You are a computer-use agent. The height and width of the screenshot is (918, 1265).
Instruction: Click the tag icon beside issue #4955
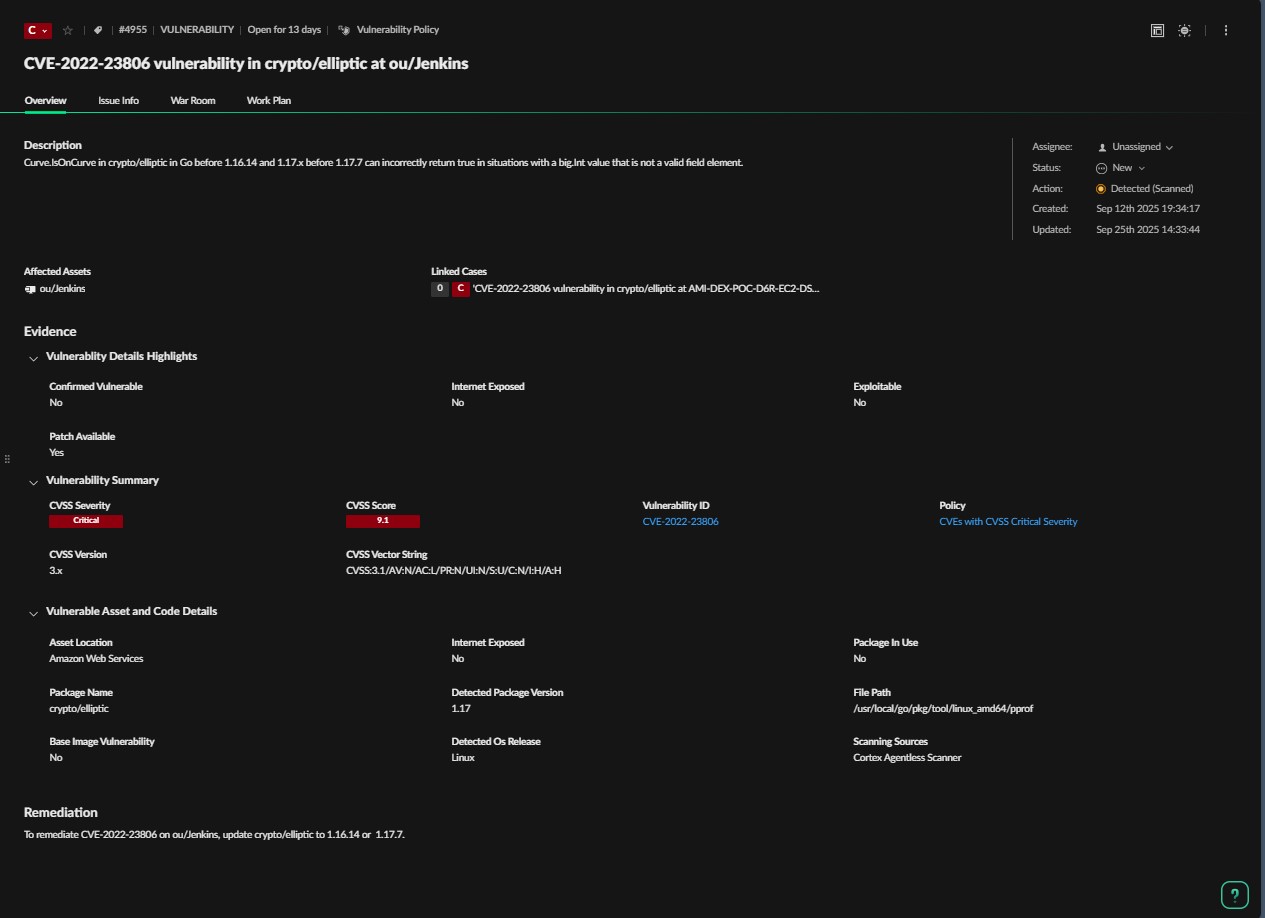tap(98, 30)
